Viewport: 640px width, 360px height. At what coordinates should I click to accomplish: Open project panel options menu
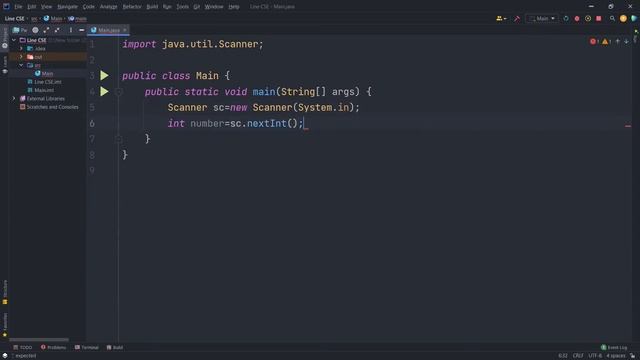(x=71, y=30)
